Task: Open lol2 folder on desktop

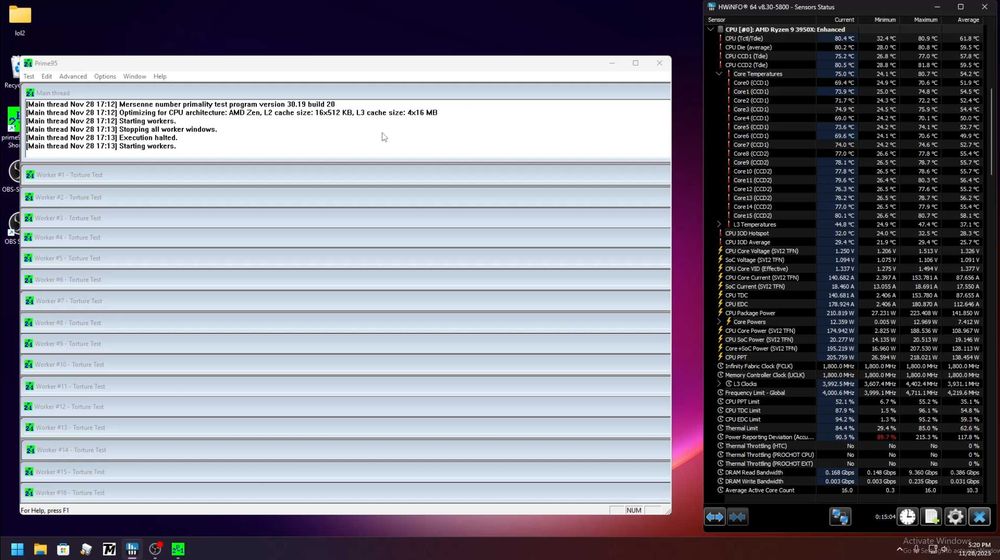Action: click(x=20, y=20)
